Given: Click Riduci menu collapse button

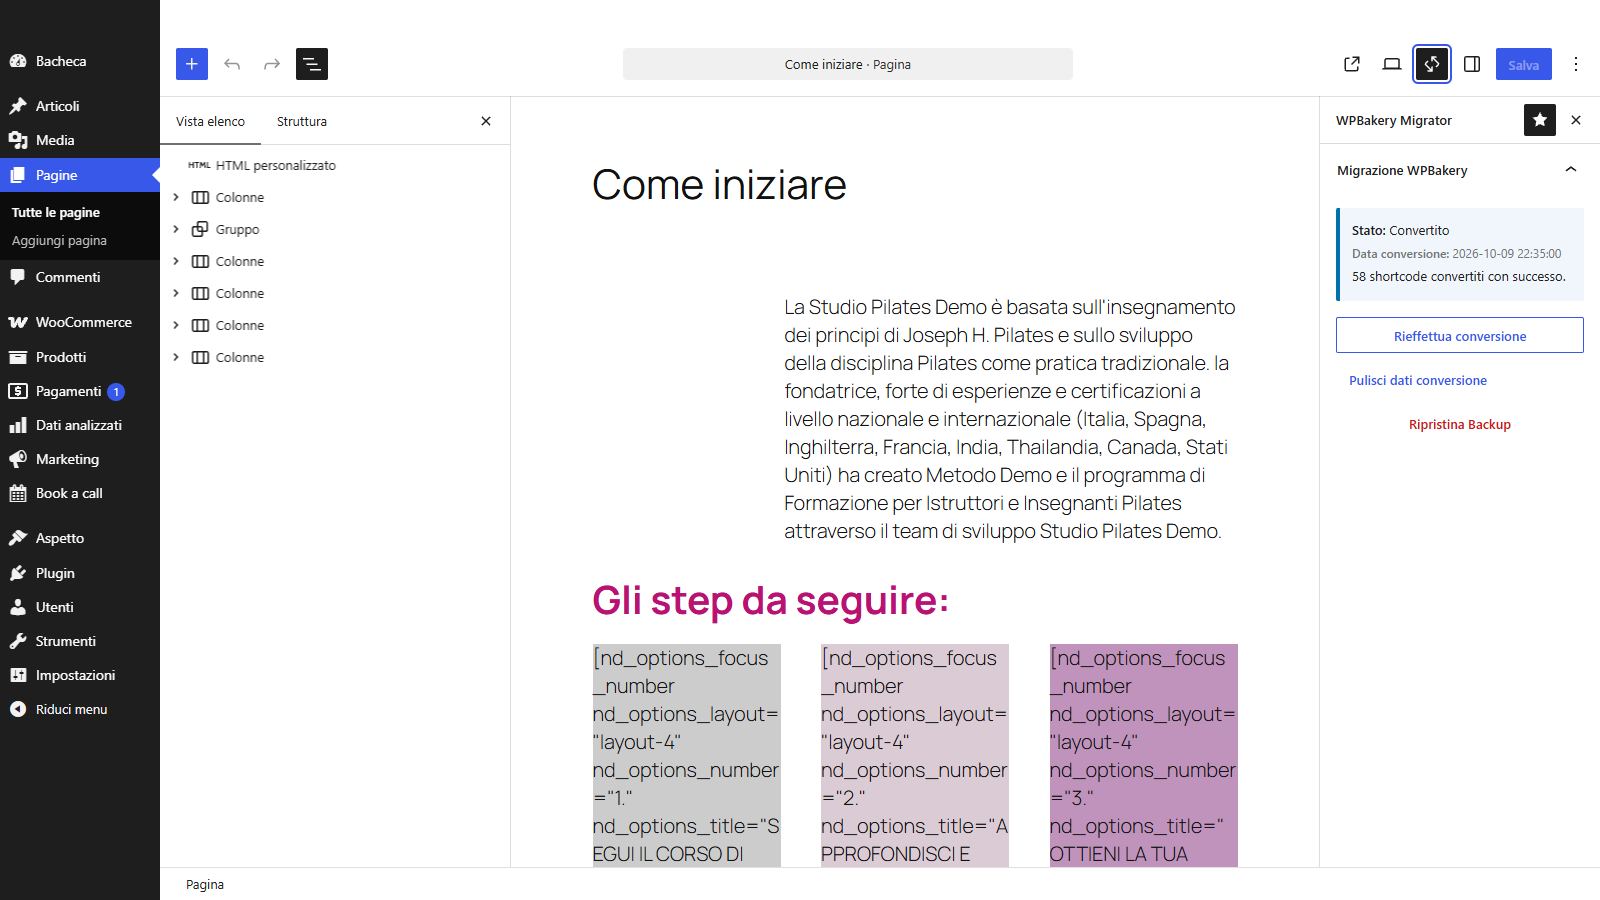Looking at the screenshot, I should (x=80, y=709).
